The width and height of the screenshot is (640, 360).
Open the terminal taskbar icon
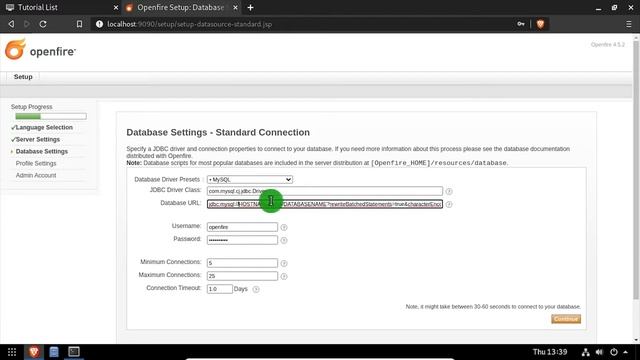click(74, 351)
